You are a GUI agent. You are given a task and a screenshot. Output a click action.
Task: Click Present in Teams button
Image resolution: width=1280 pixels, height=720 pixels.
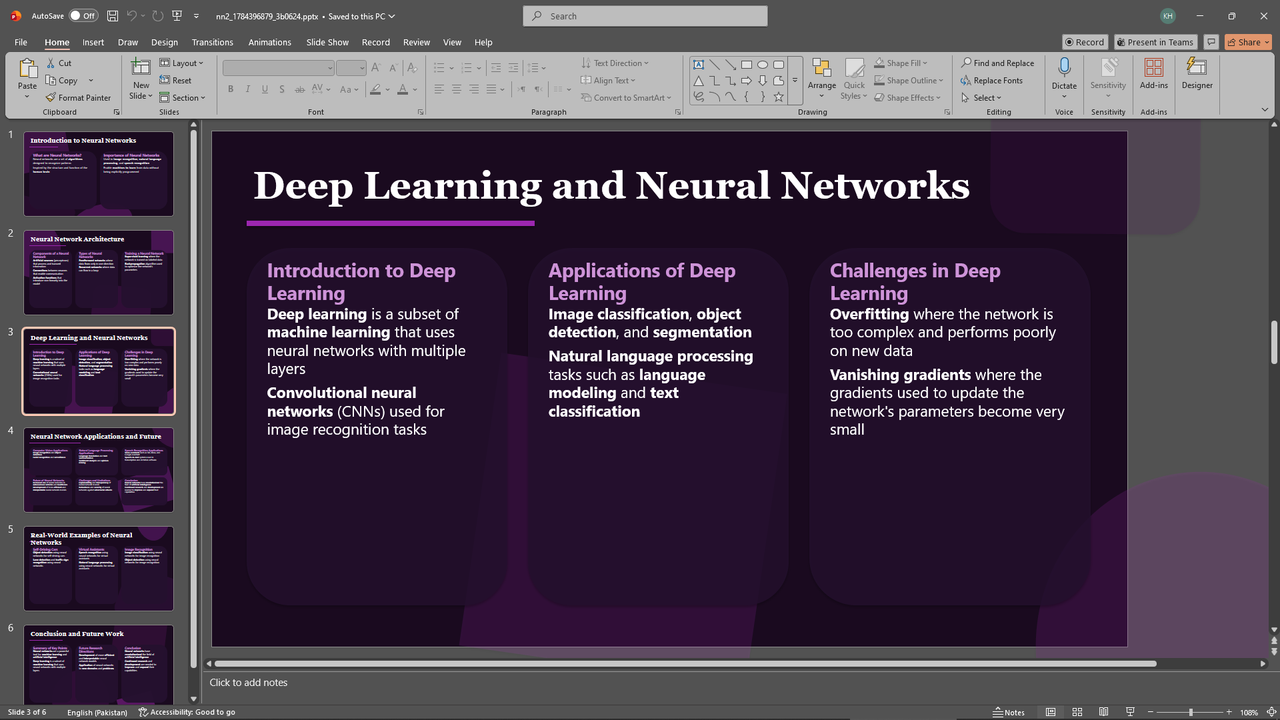(x=1155, y=42)
